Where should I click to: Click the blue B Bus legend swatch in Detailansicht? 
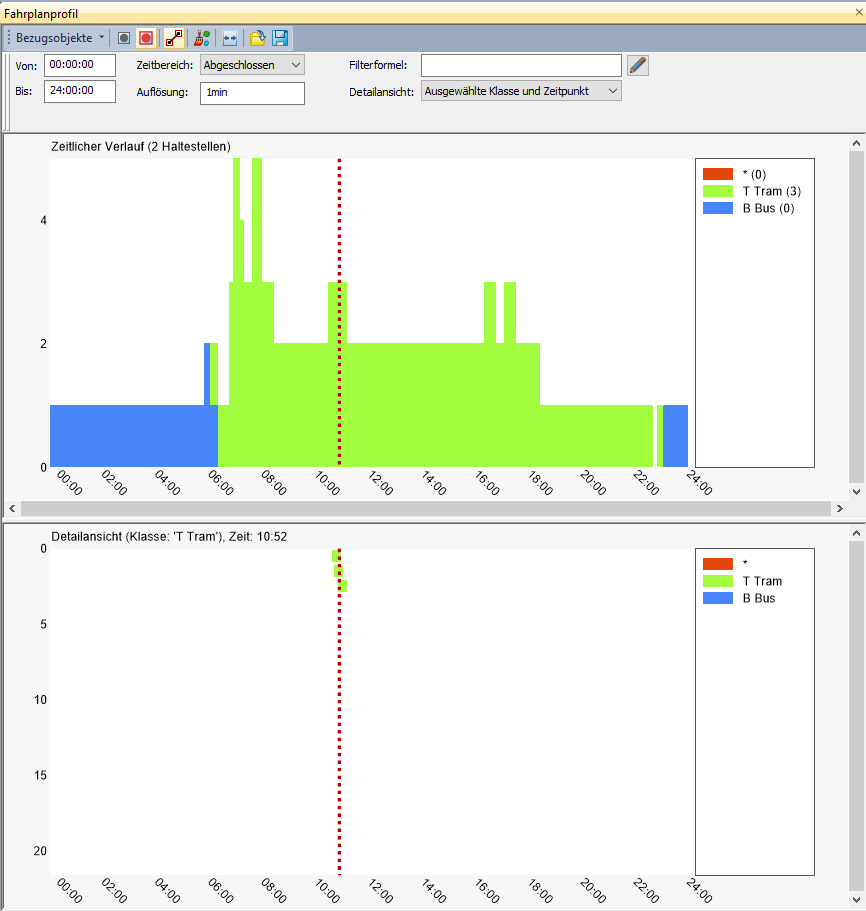(718, 598)
